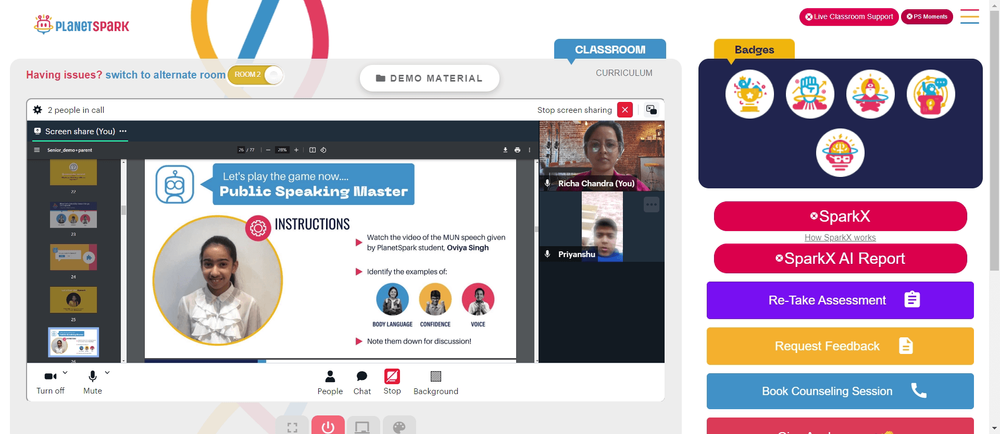Click the red power button
The width and height of the screenshot is (1000, 434).
coord(328,426)
